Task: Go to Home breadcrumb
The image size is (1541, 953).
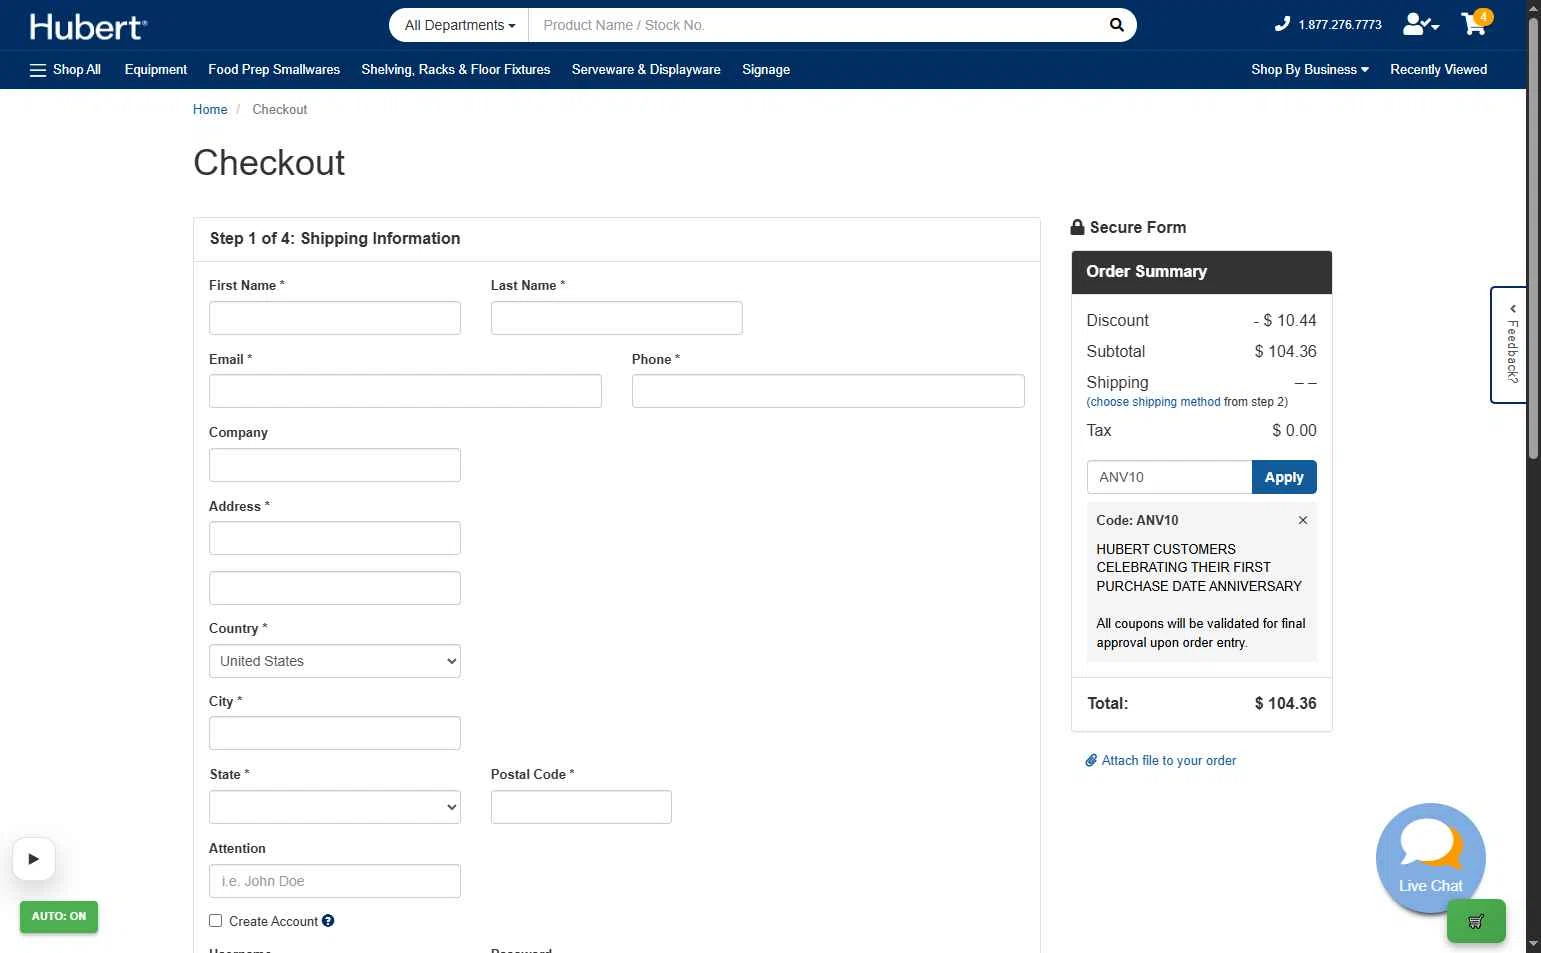Action: pyautogui.click(x=210, y=110)
